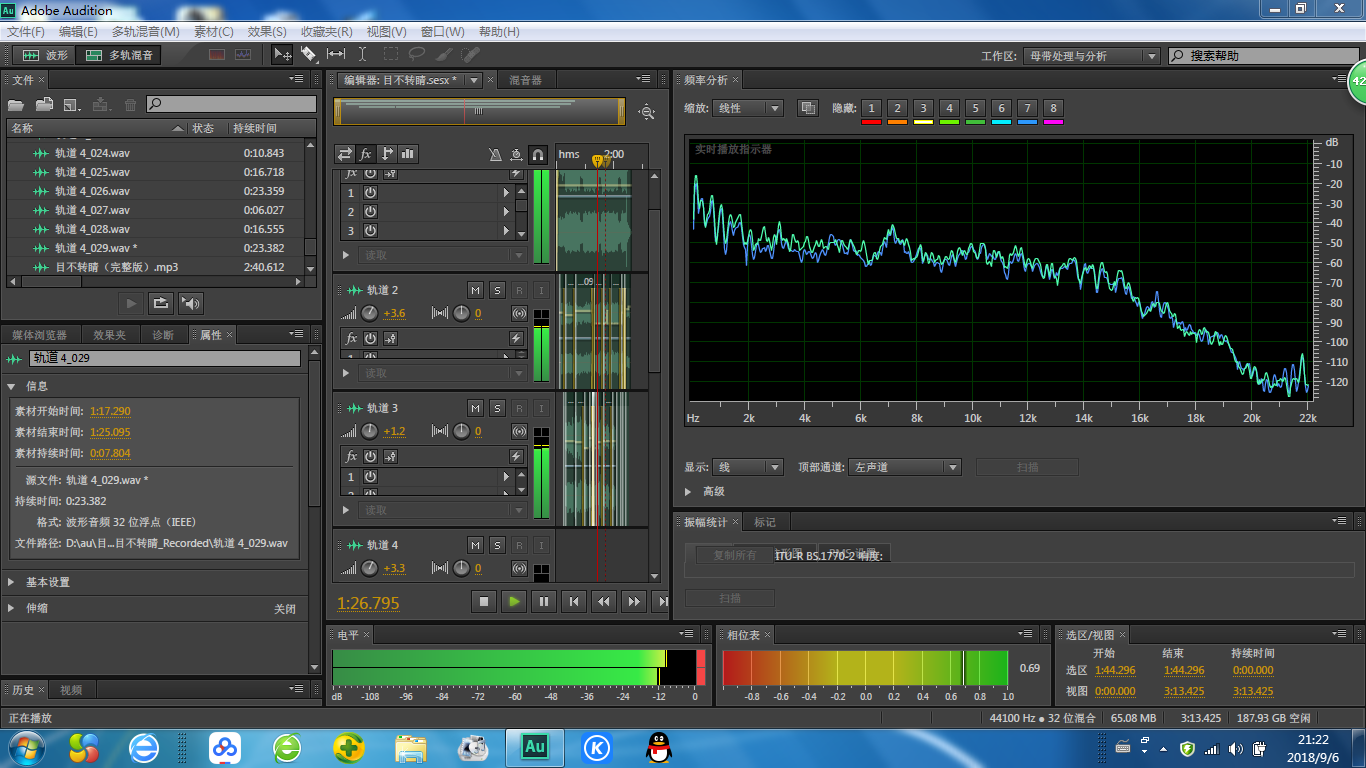Expand the 高级 advanced section
The width and height of the screenshot is (1366, 768).
point(688,492)
